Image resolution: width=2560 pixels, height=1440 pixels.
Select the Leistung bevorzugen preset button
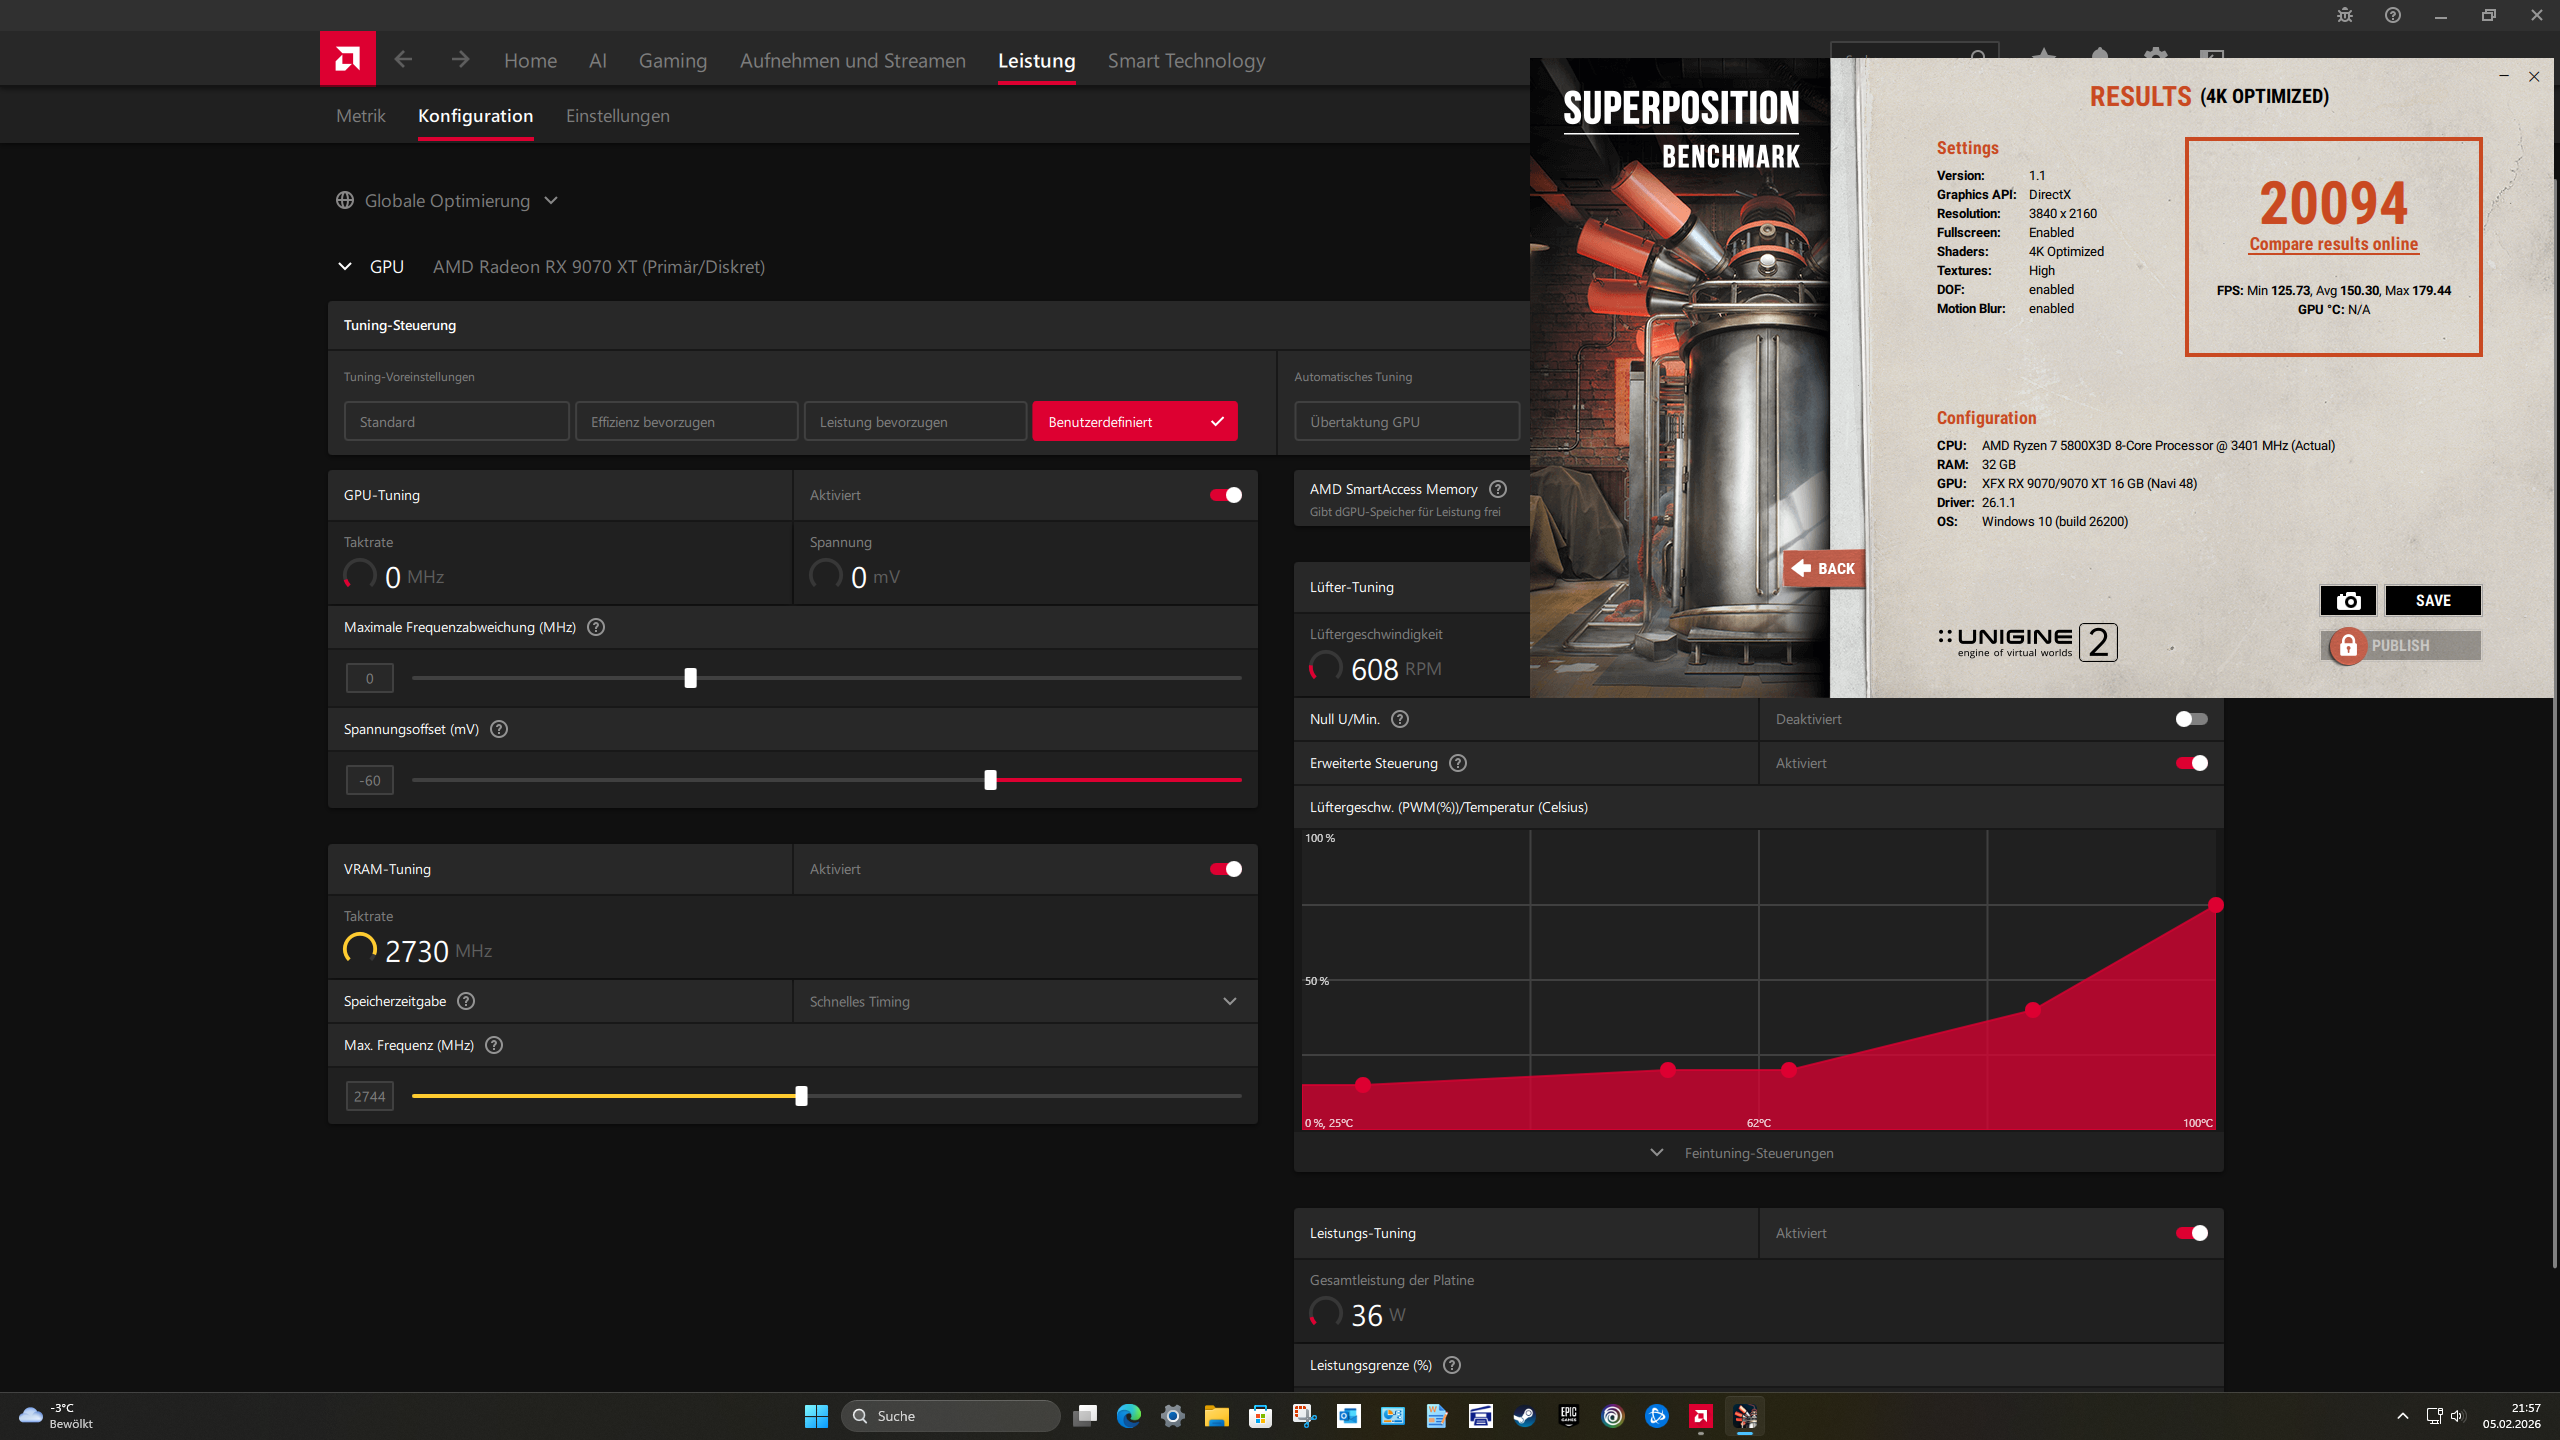914,422
